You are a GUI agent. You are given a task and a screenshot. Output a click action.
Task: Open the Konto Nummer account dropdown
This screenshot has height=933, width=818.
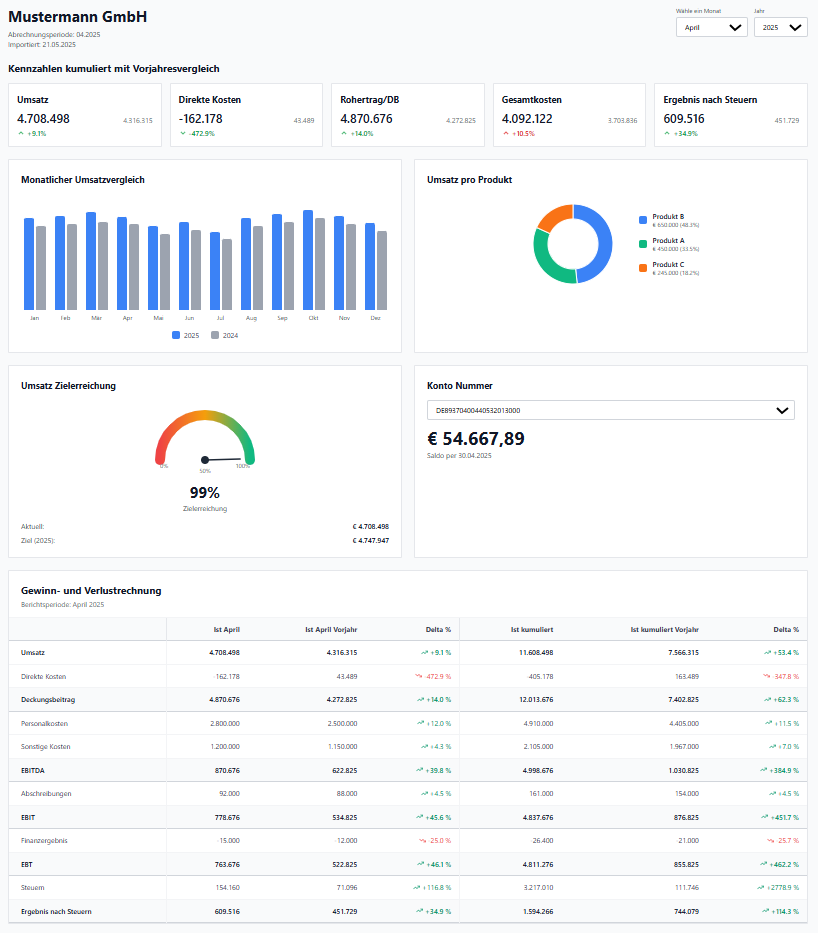point(608,410)
